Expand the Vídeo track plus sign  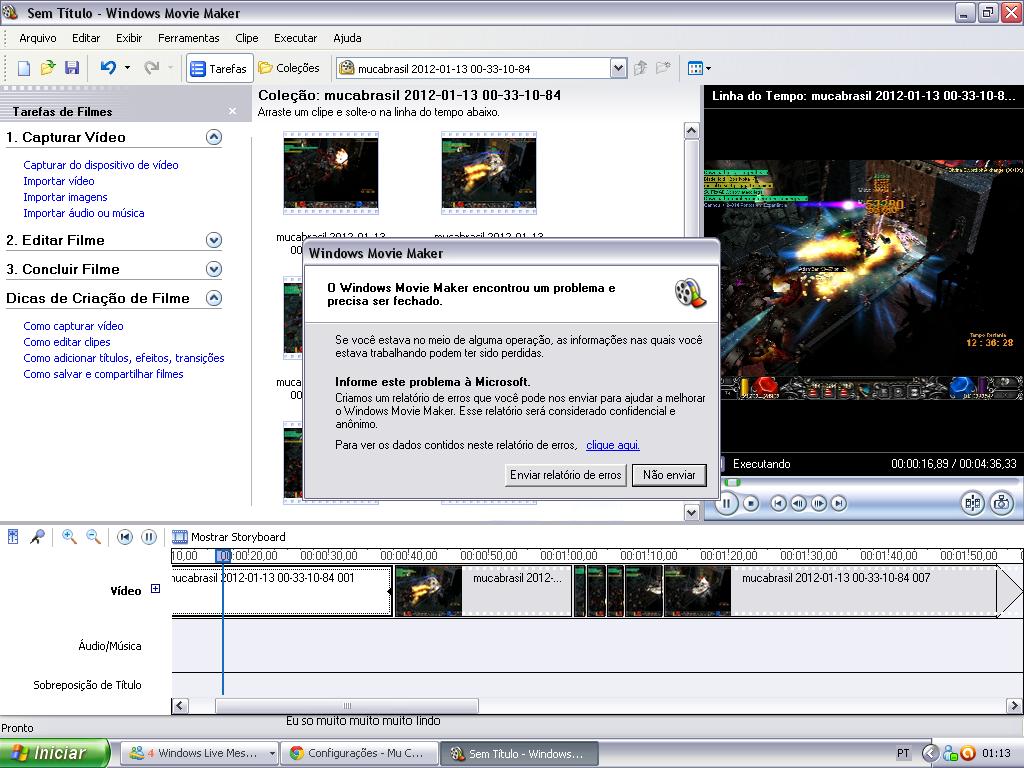[x=155, y=590]
